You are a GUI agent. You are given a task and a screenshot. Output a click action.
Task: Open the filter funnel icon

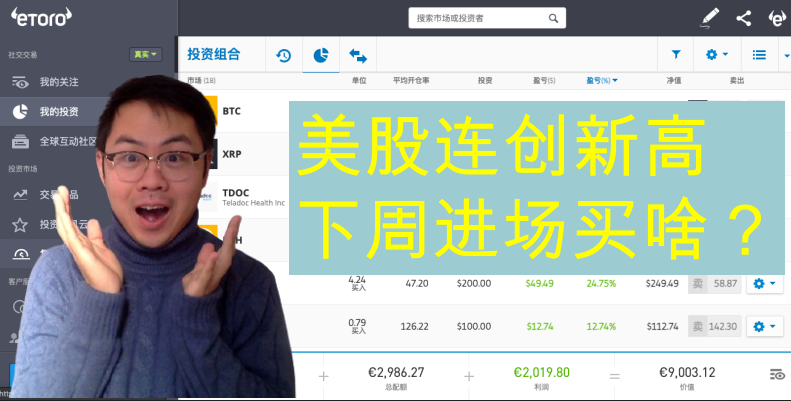[x=676, y=54]
